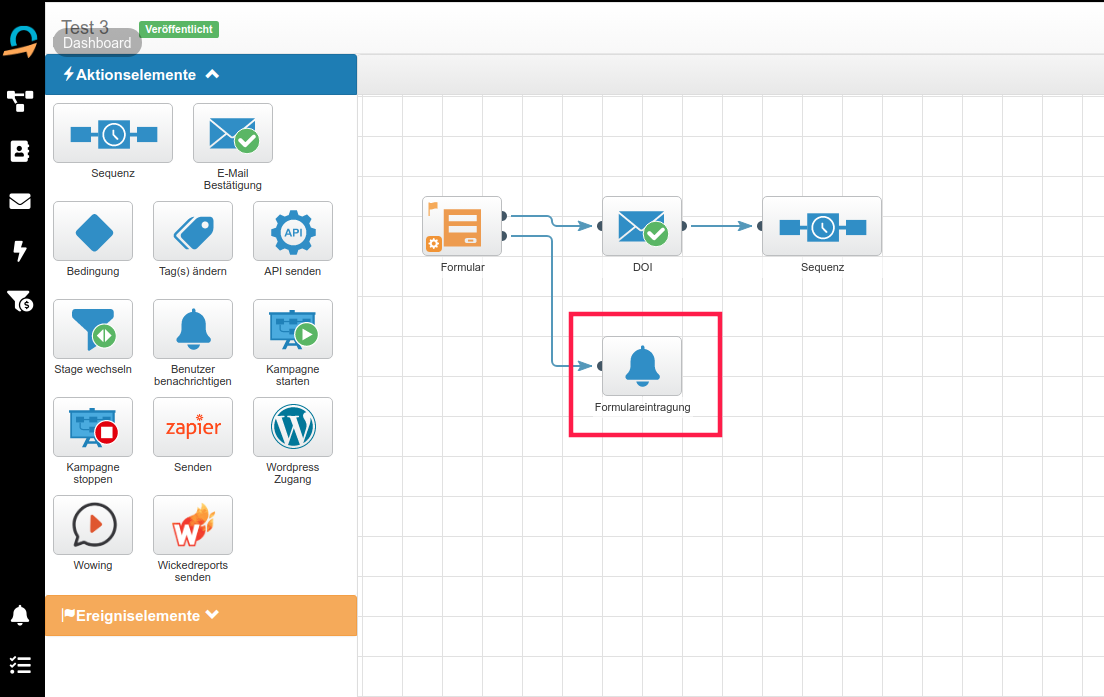1104x697 pixels.
Task: Pick the Wordpress Zugang element
Action: (x=293, y=427)
